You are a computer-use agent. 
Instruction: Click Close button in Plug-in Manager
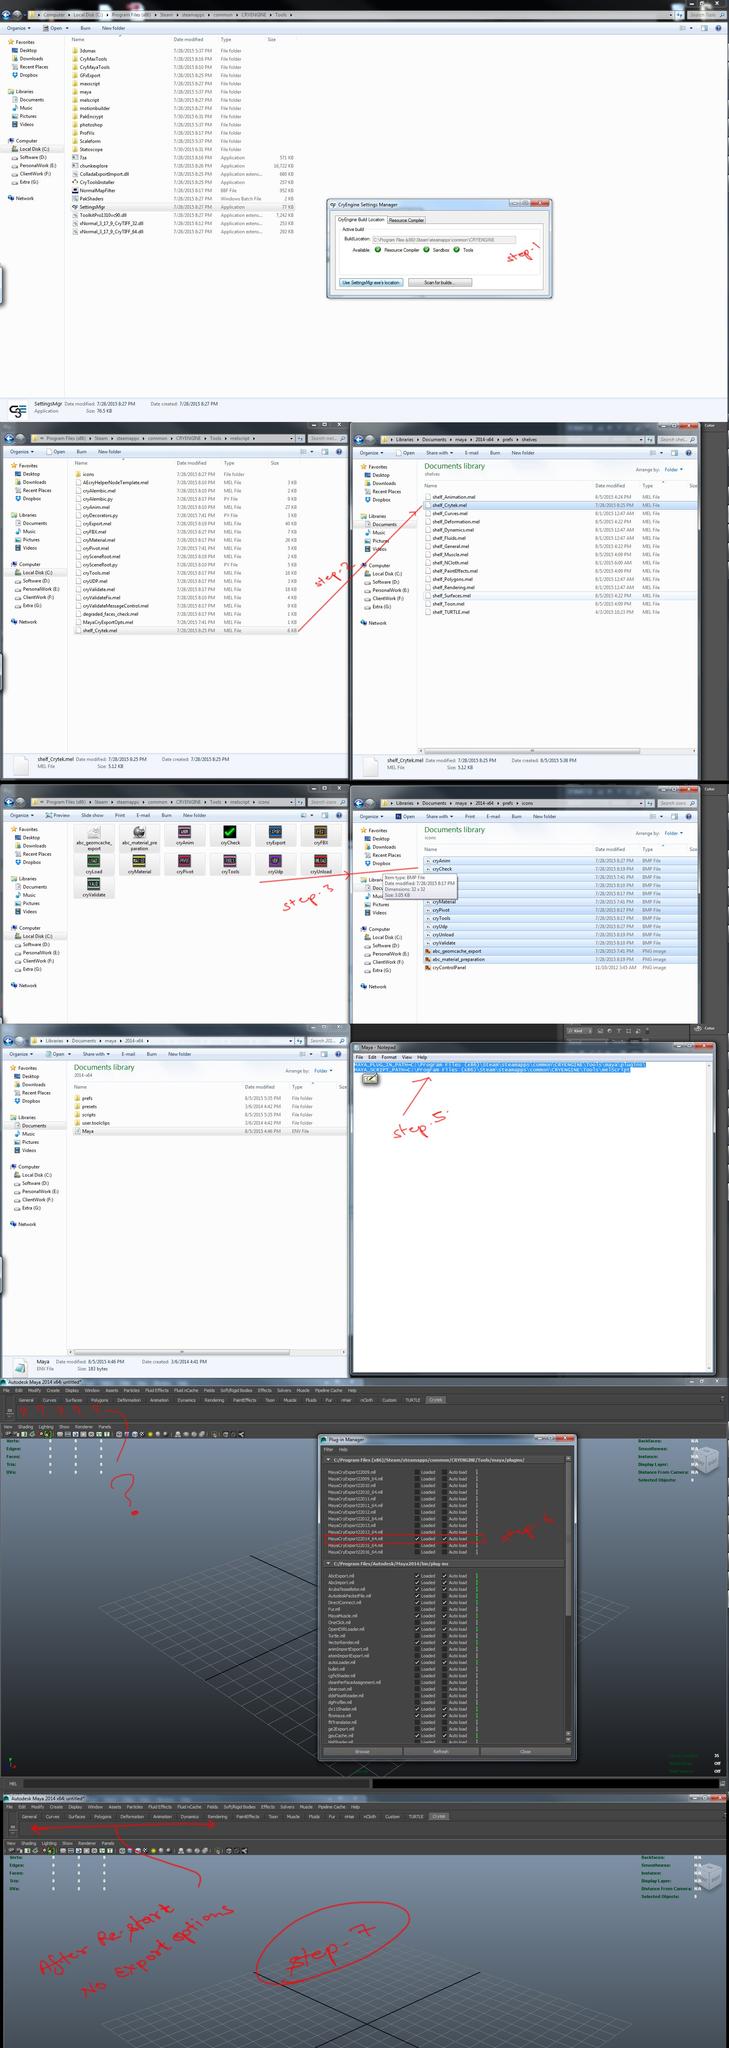[x=526, y=1751]
